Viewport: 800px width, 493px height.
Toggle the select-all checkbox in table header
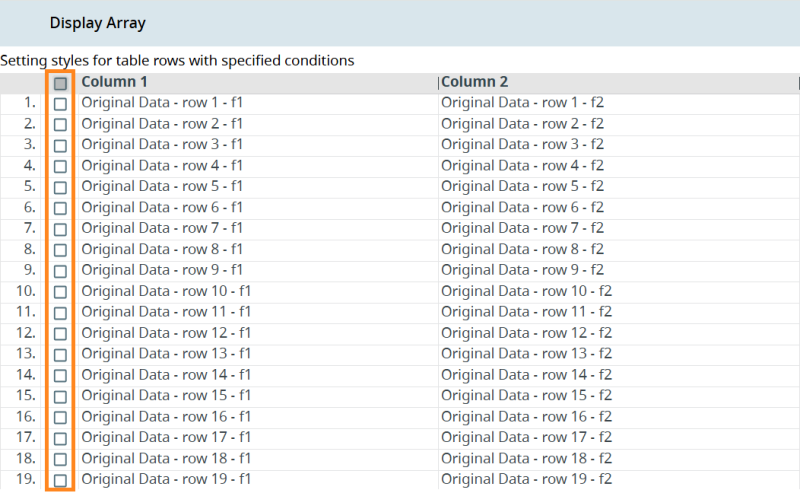click(60, 83)
